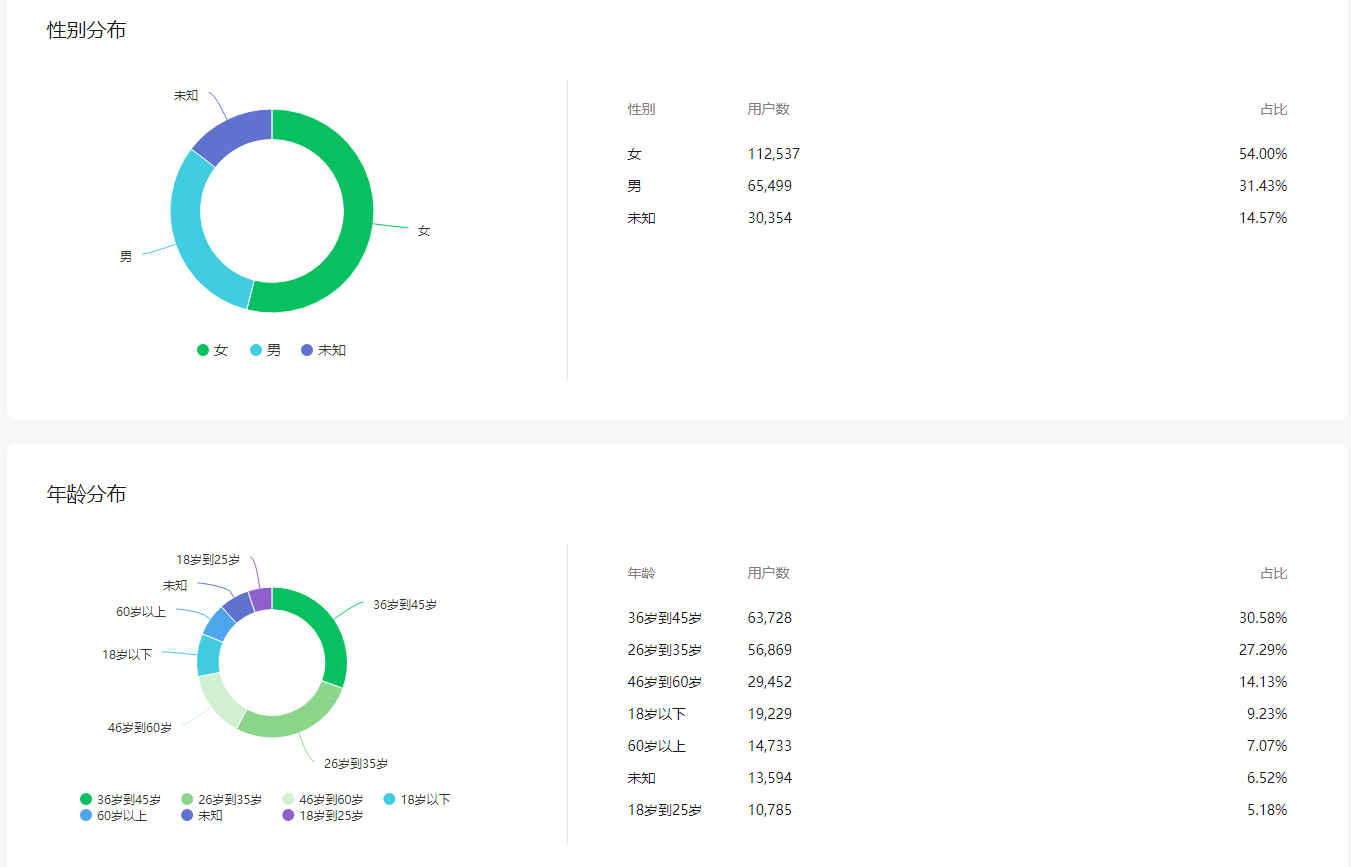Click the 14.13% percentage value
The image size is (1351, 867).
tap(1263, 682)
